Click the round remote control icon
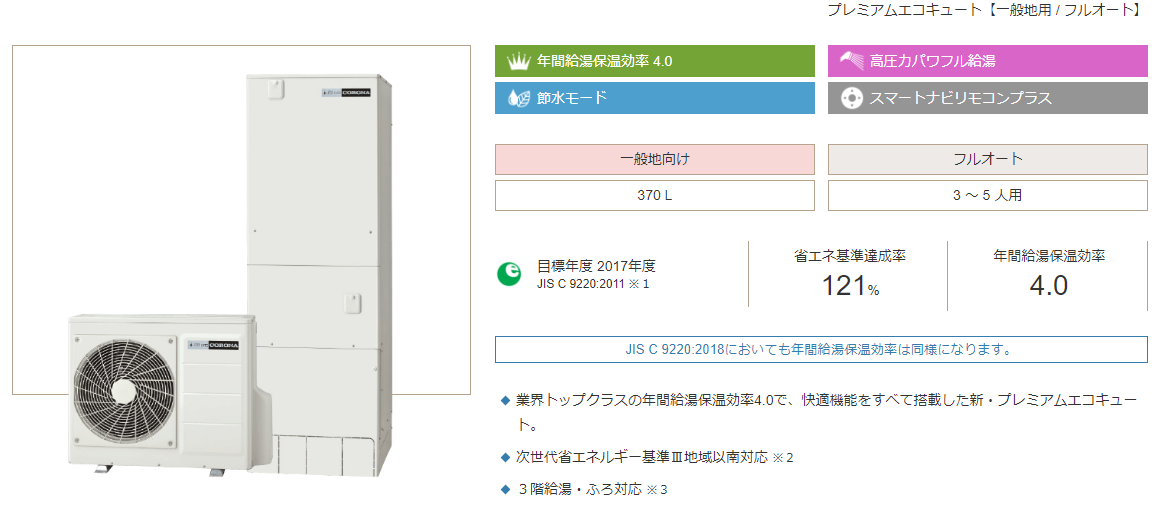The image size is (1158, 520). 852,98
